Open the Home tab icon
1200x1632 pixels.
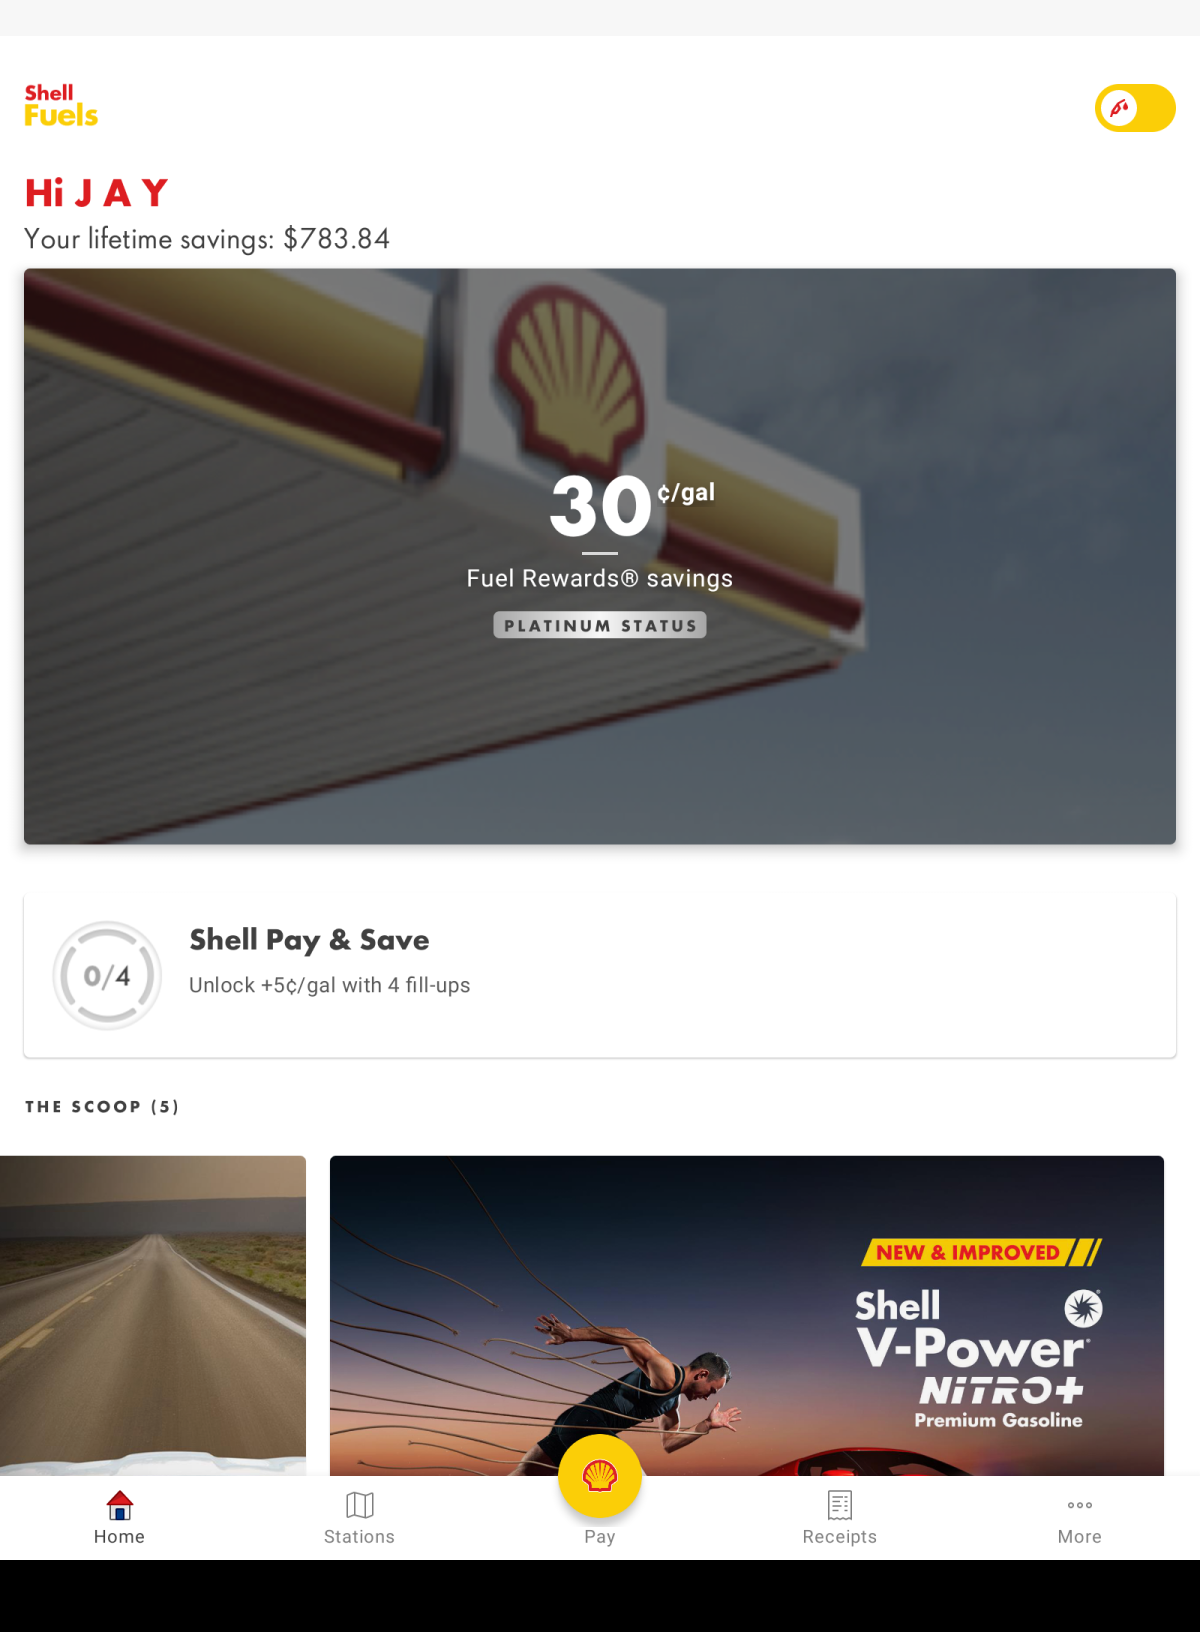tap(120, 1505)
